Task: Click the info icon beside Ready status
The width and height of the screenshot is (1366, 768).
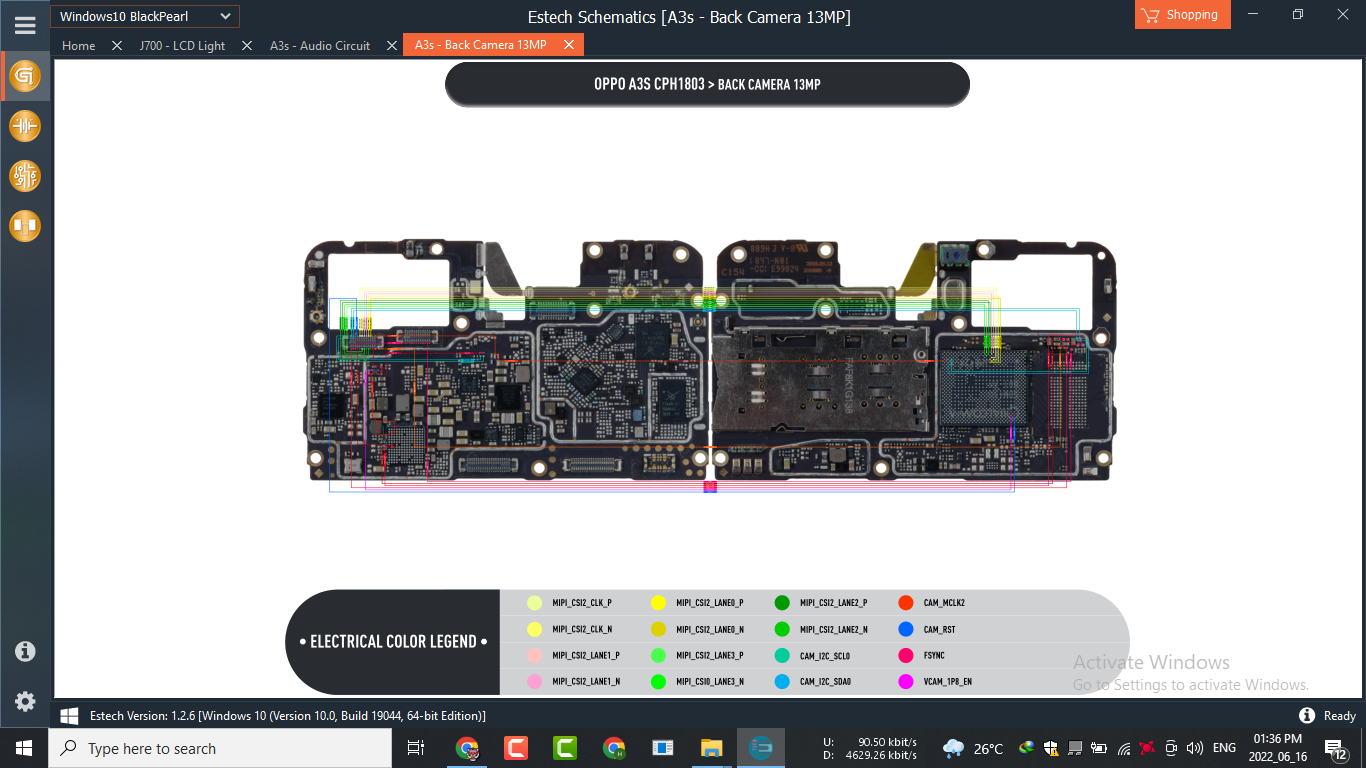Action: 1306,715
